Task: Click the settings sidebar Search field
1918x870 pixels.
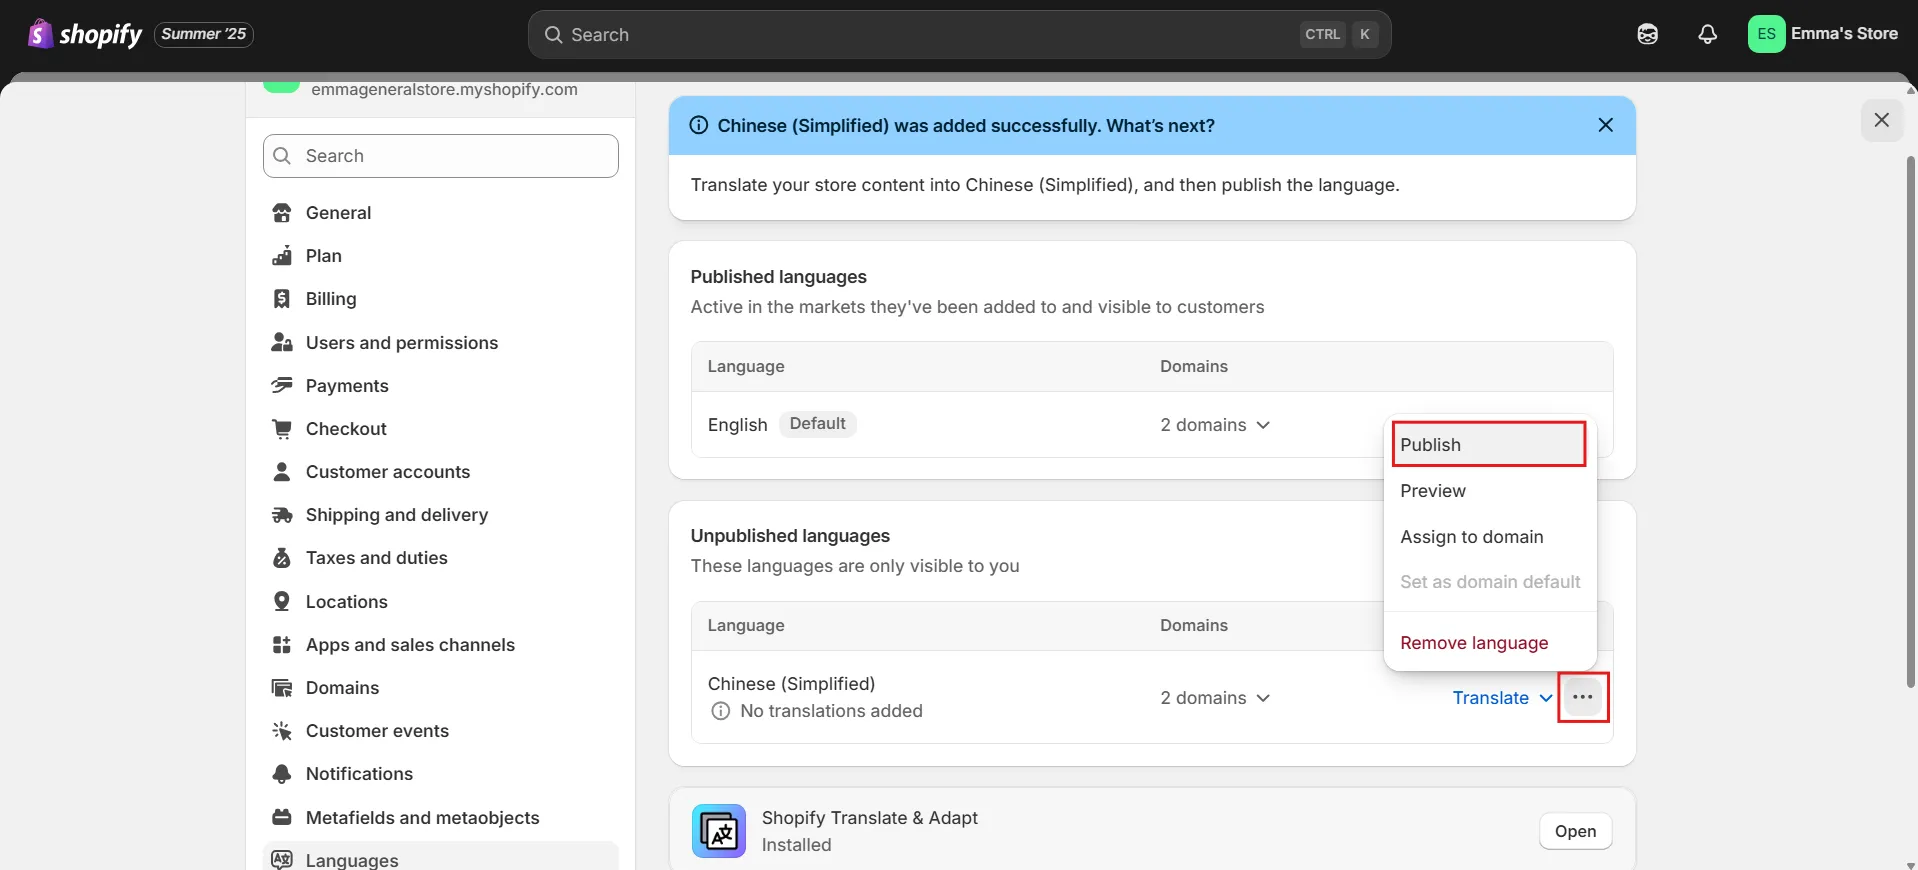Action: (441, 156)
